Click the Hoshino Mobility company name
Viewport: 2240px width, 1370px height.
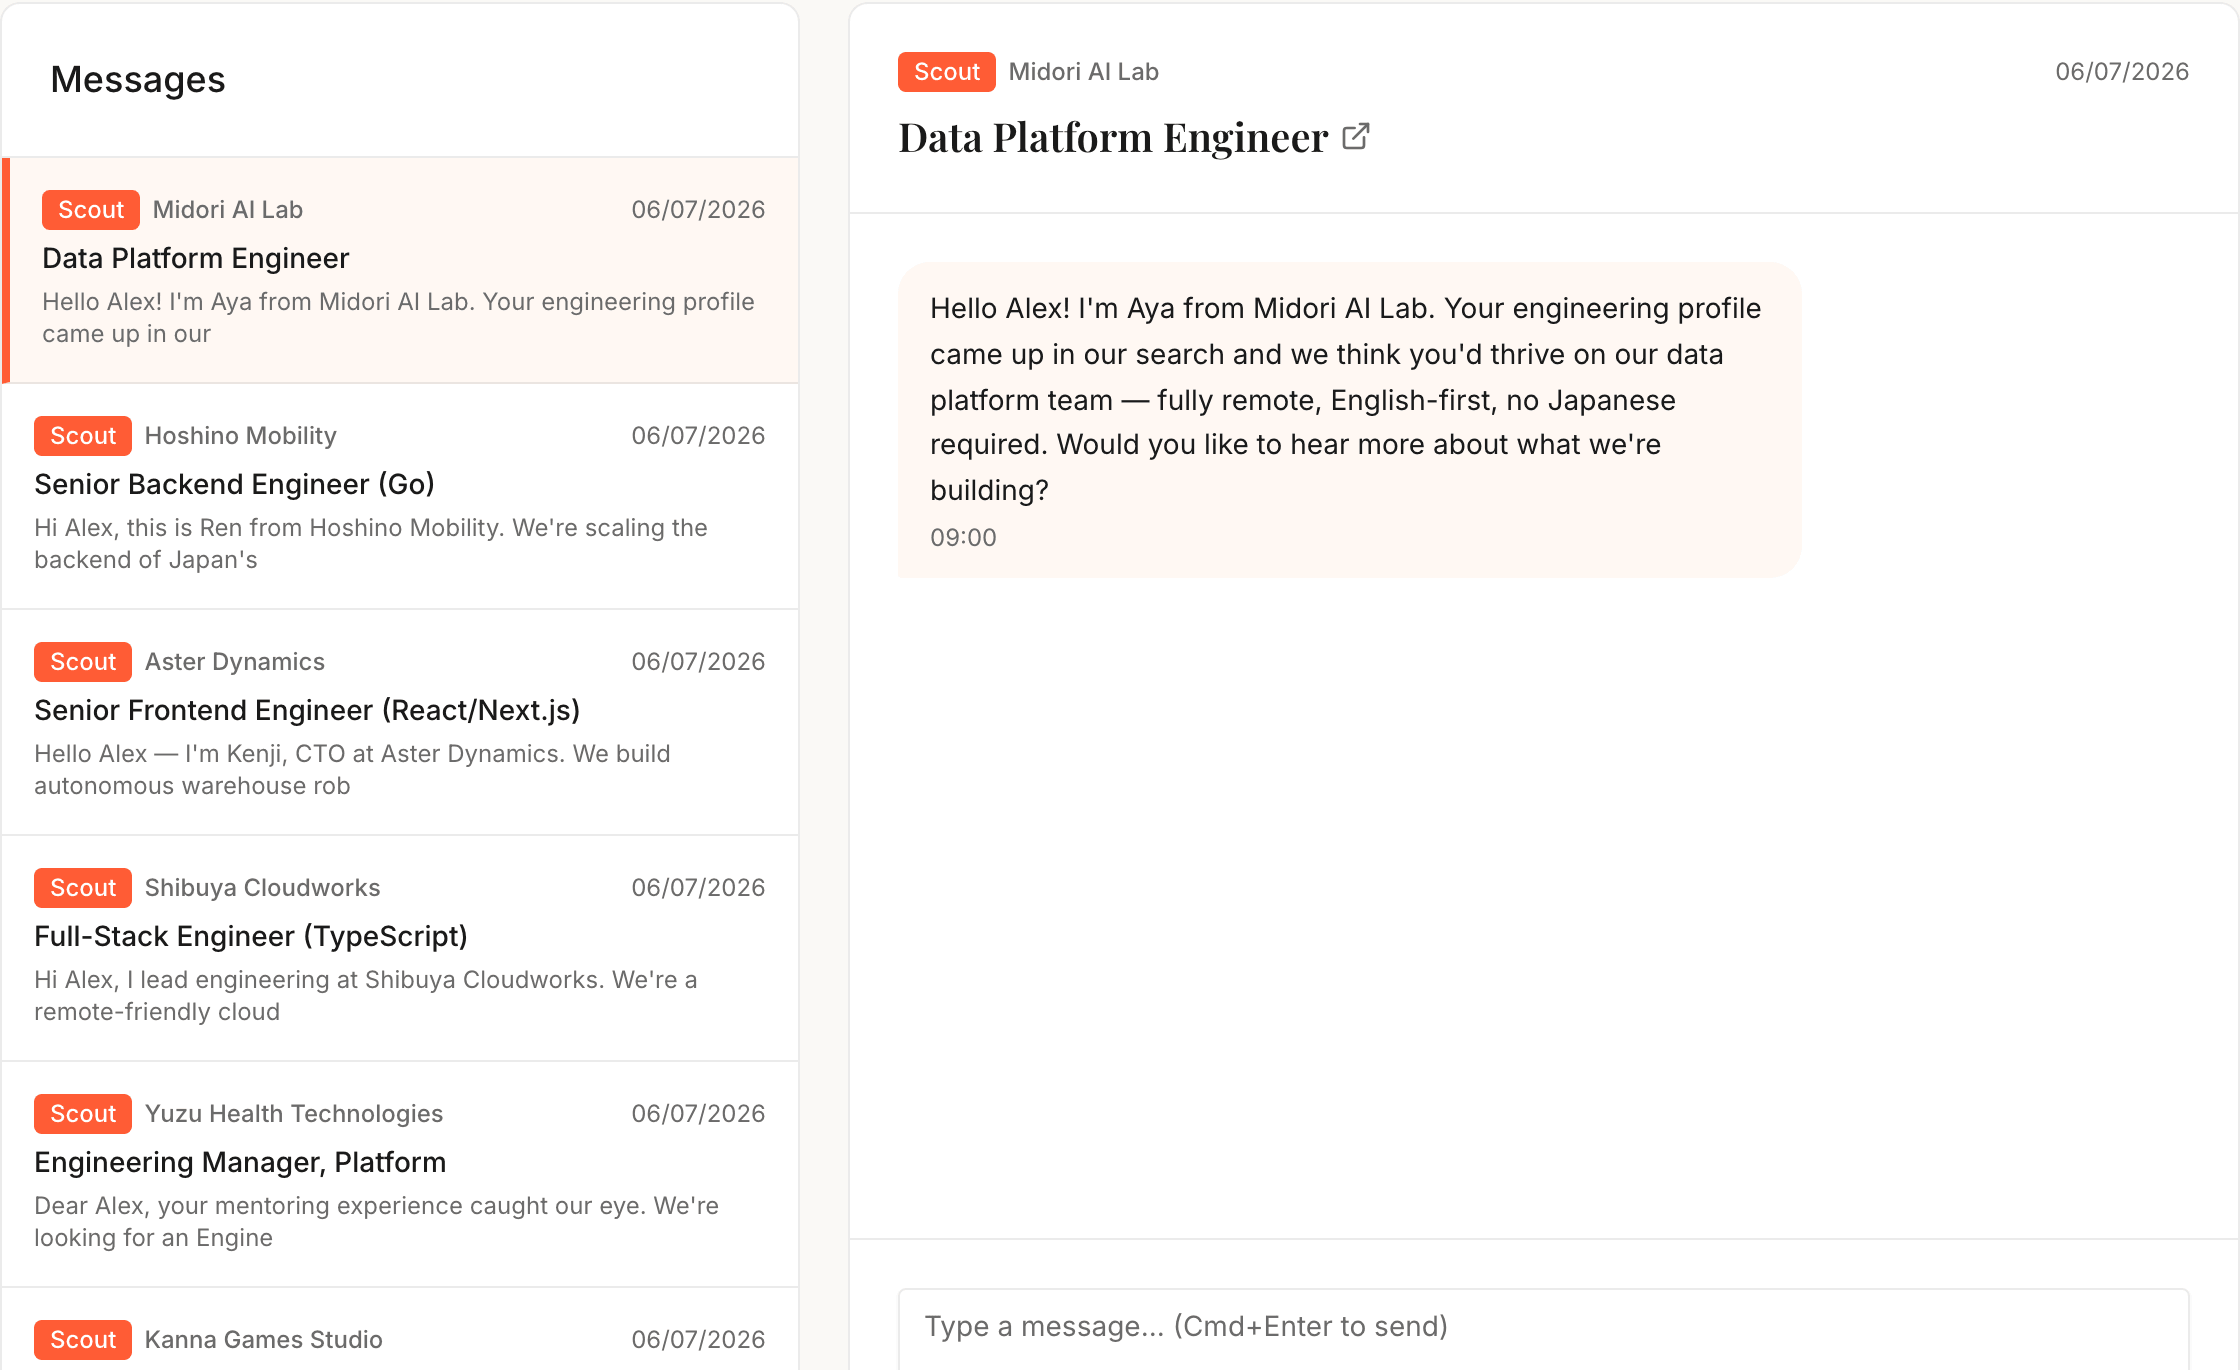(240, 436)
